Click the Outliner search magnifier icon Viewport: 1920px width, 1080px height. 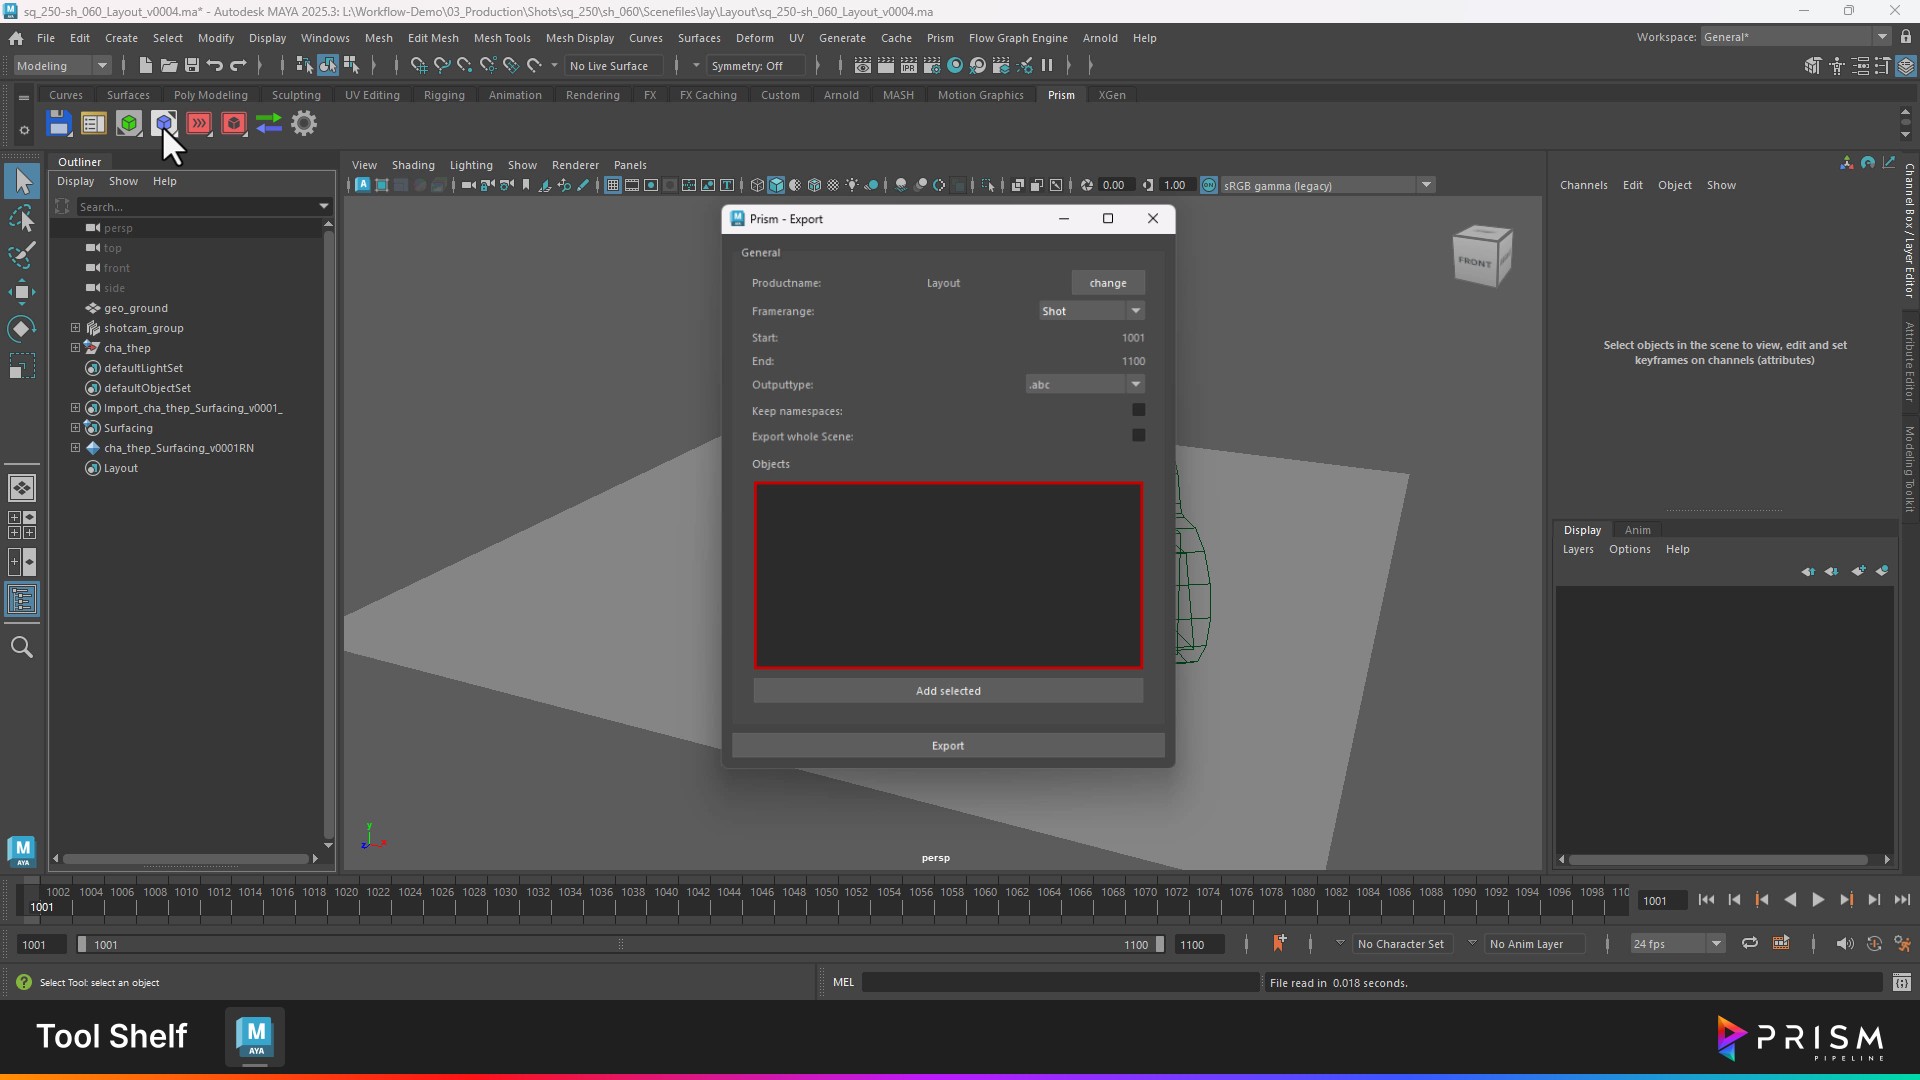(x=22, y=647)
